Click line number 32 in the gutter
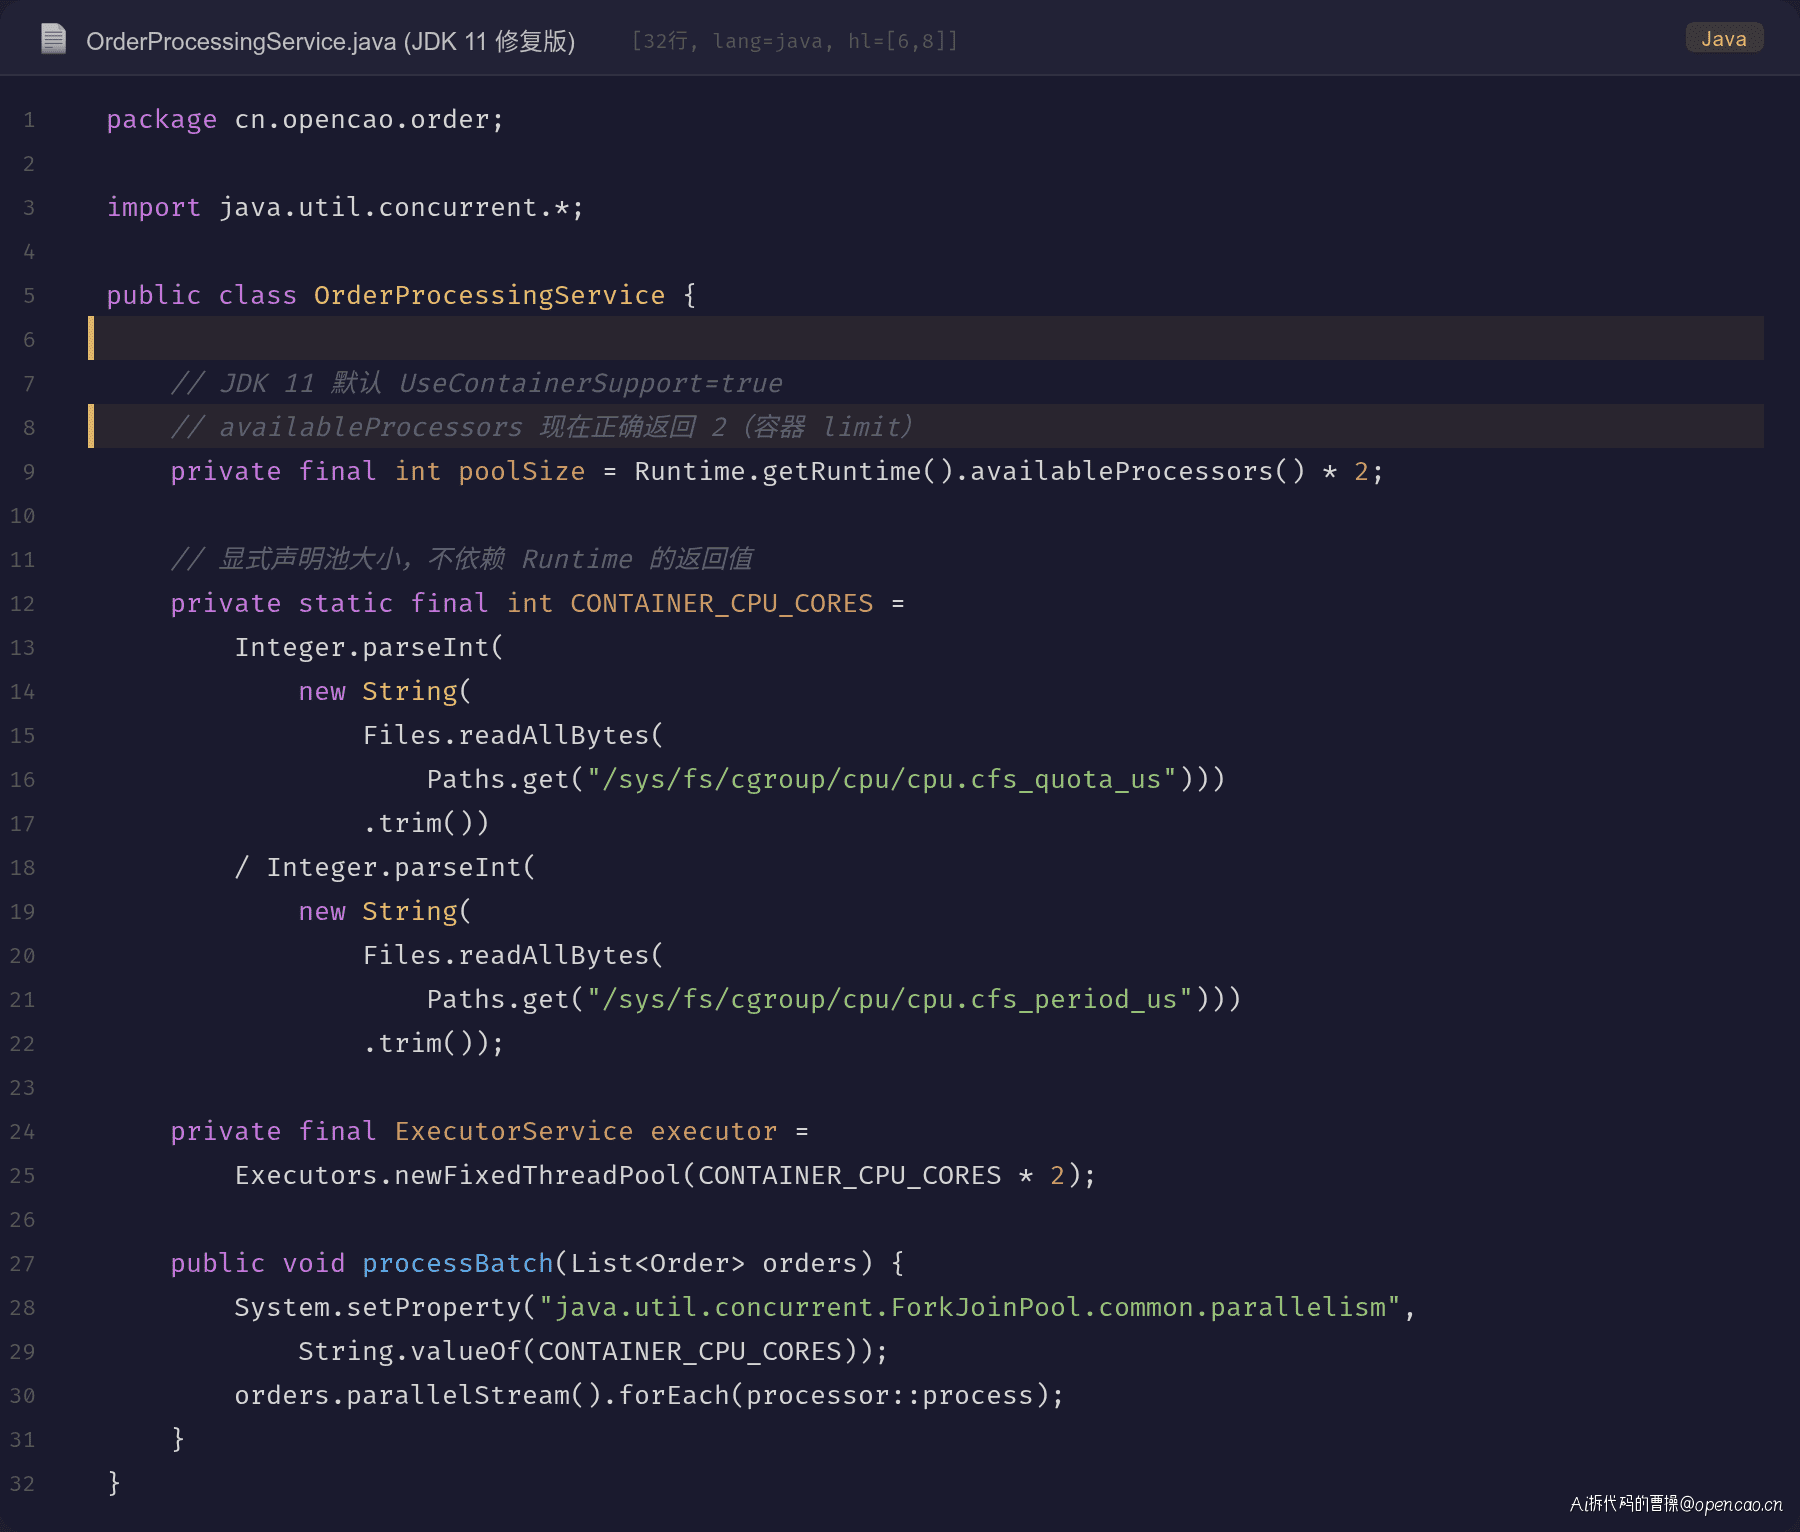Viewport: 1800px width, 1532px height. (23, 1484)
